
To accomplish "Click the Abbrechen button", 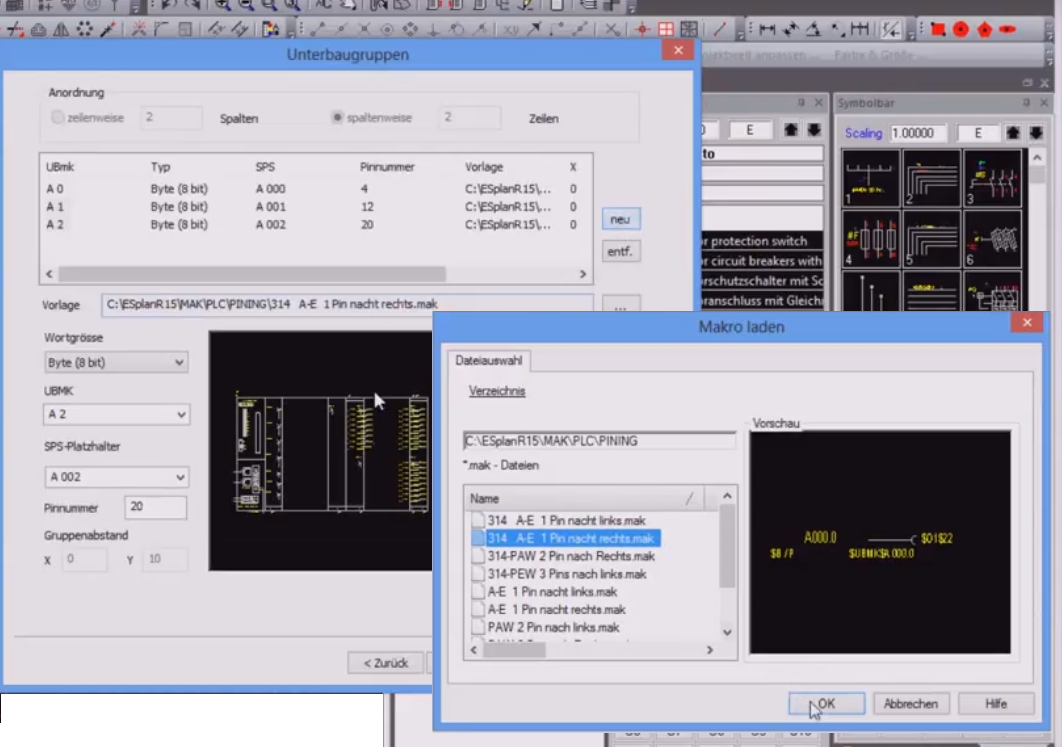I will point(910,704).
